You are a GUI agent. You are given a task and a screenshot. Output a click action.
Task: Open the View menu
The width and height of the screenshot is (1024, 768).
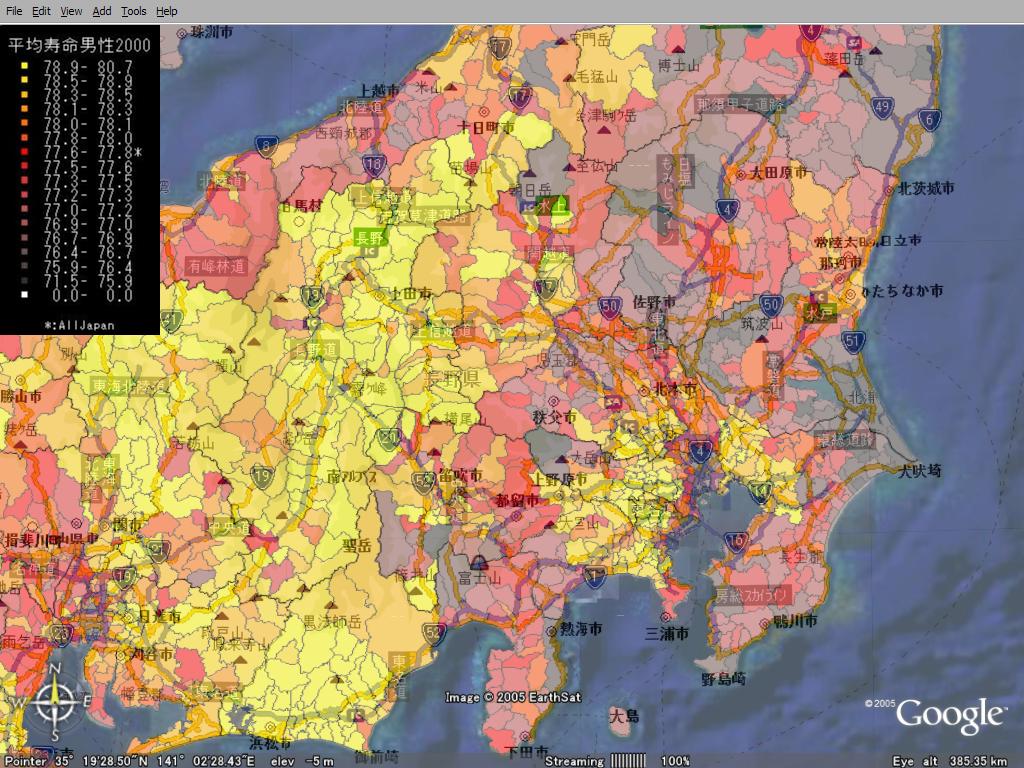71,11
